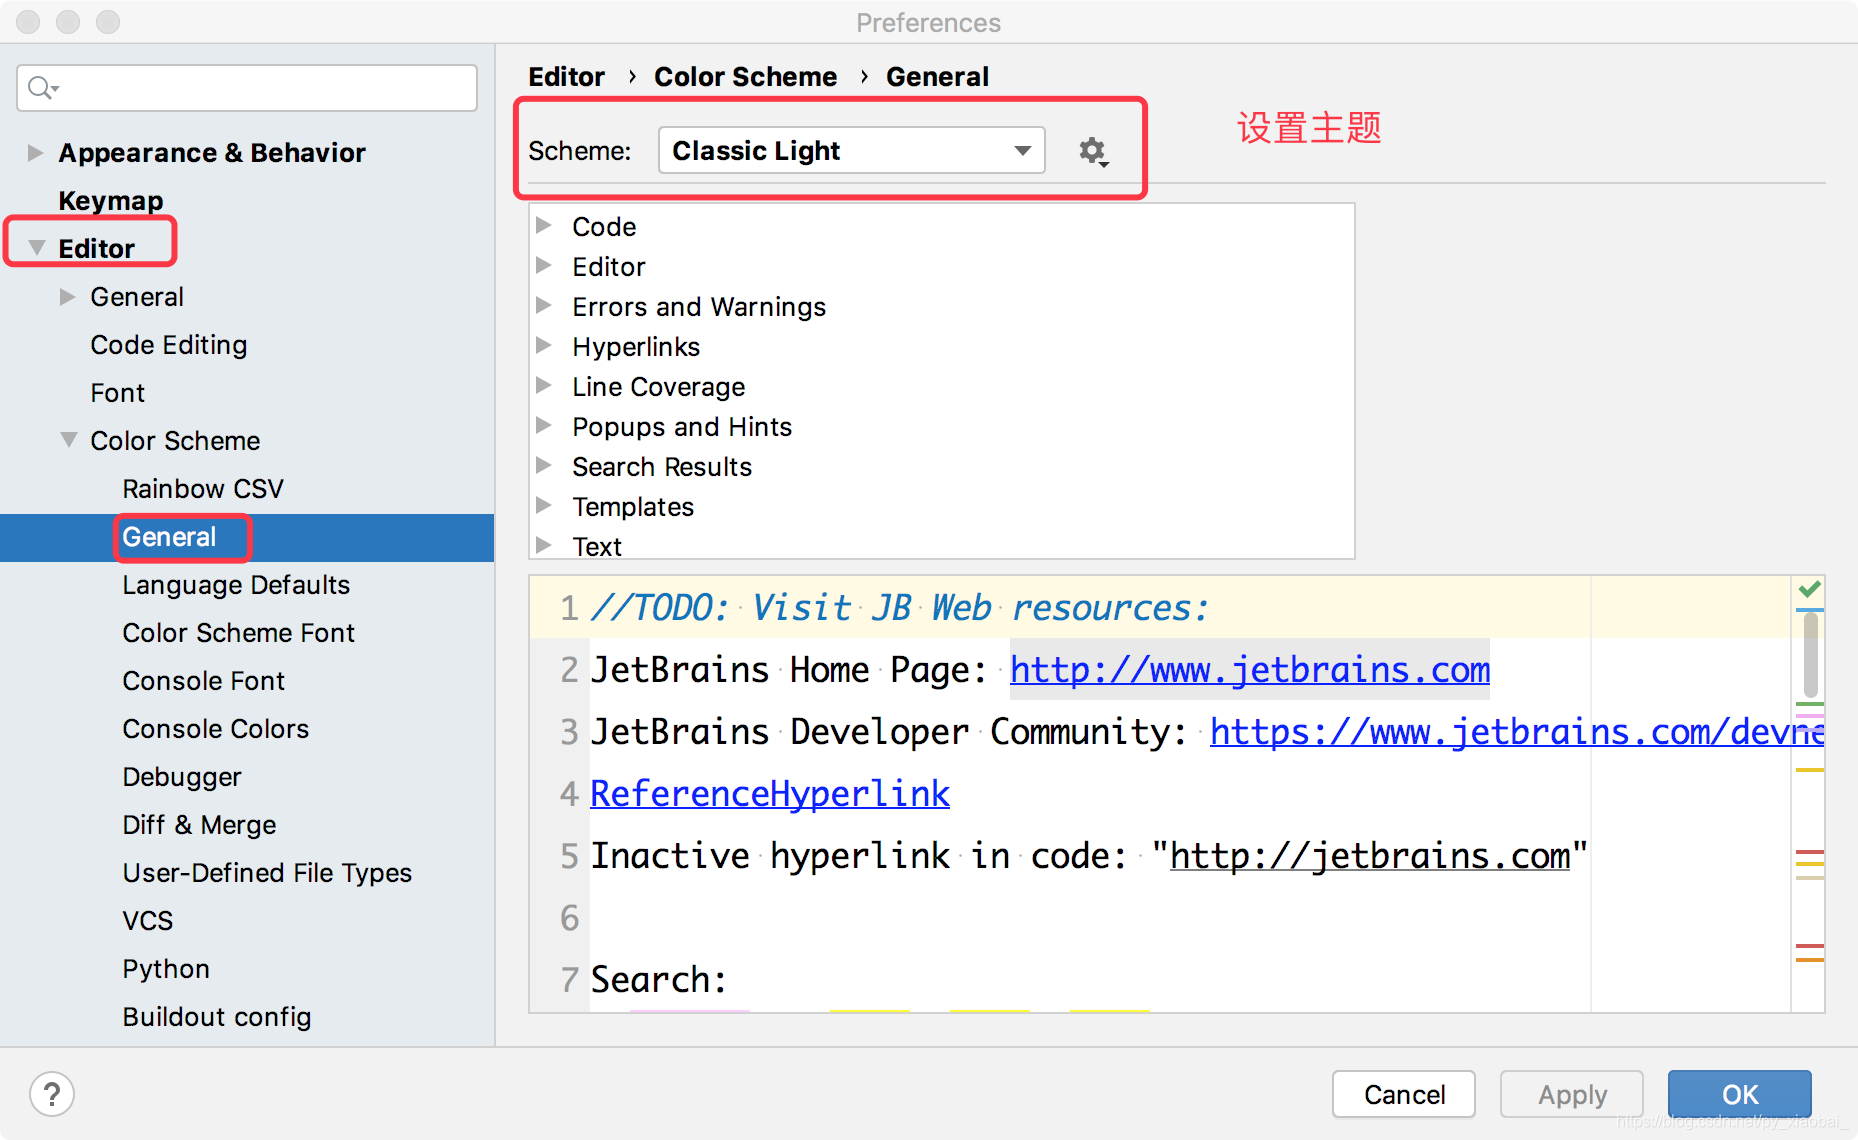Image resolution: width=1858 pixels, height=1140 pixels.
Task: Click the help question mark button
Action: click(x=52, y=1094)
